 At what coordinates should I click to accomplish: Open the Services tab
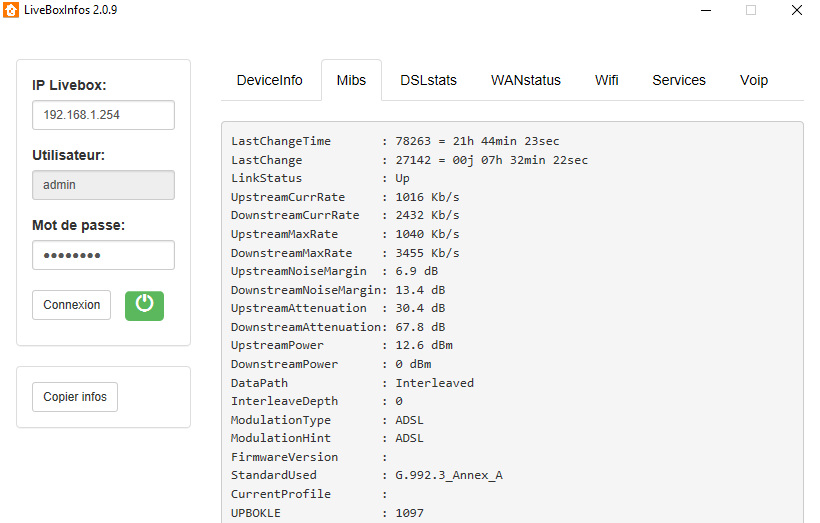(x=679, y=80)
